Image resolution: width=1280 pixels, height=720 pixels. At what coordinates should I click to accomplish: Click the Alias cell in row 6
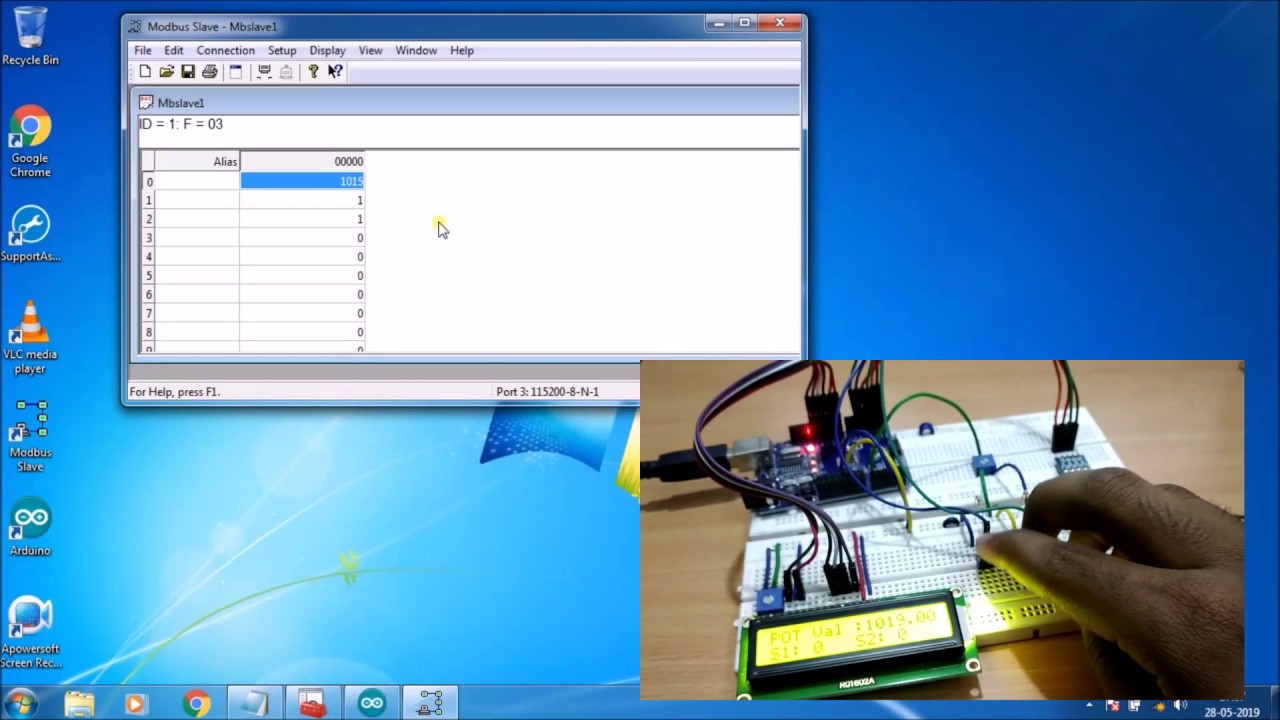click(197, 295)
